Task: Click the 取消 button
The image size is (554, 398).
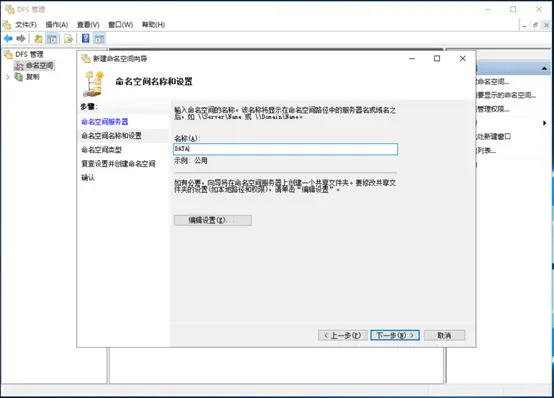Action: pyautogui.click(x=444, y=335)
